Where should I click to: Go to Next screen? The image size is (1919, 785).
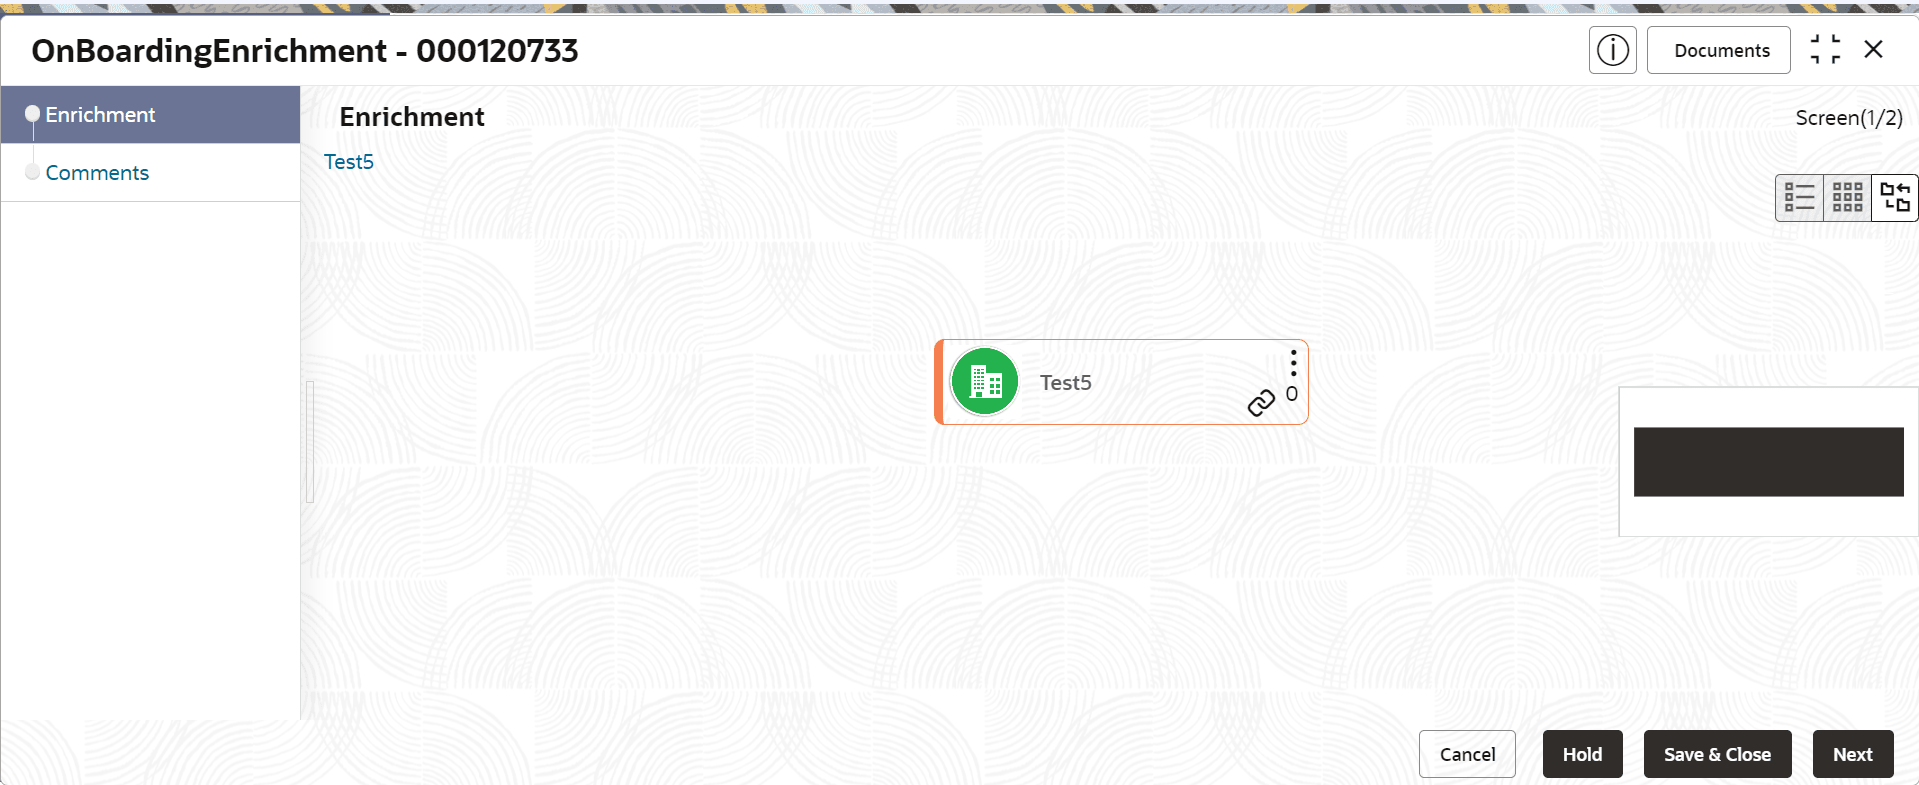1853,754
